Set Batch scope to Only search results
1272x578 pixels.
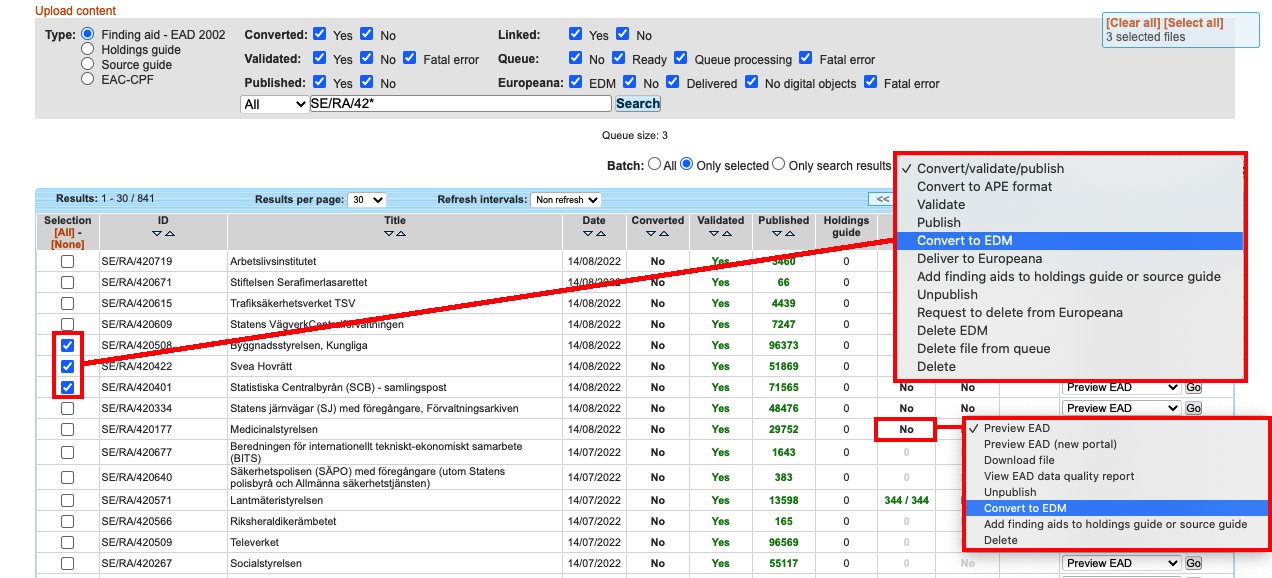780,165
